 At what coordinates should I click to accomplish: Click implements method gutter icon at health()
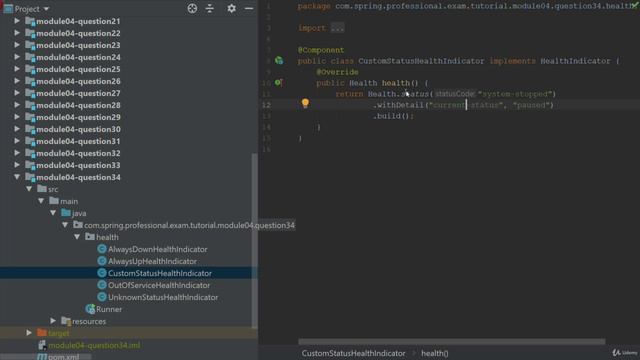(x=278, y=82)
